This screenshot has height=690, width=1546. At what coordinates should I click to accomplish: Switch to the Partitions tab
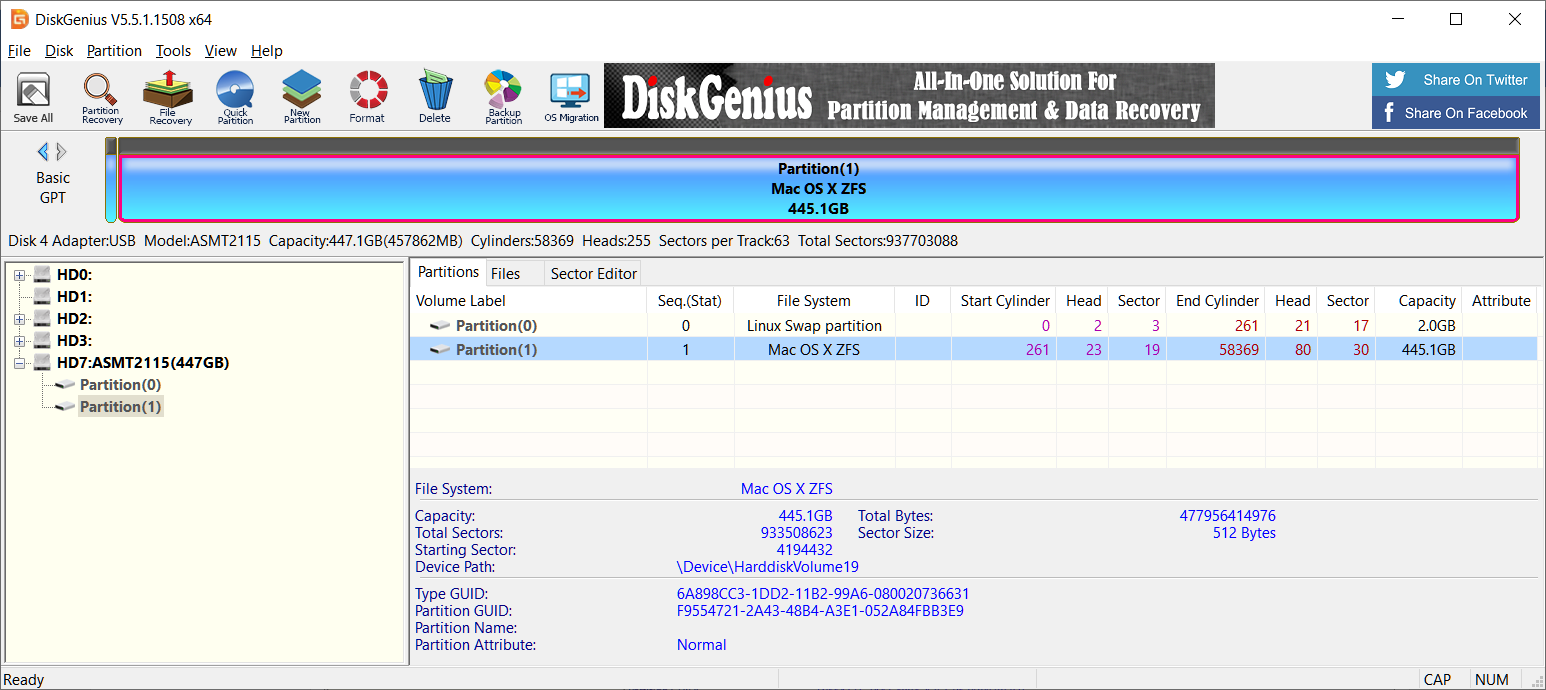[x=448, y=272]
